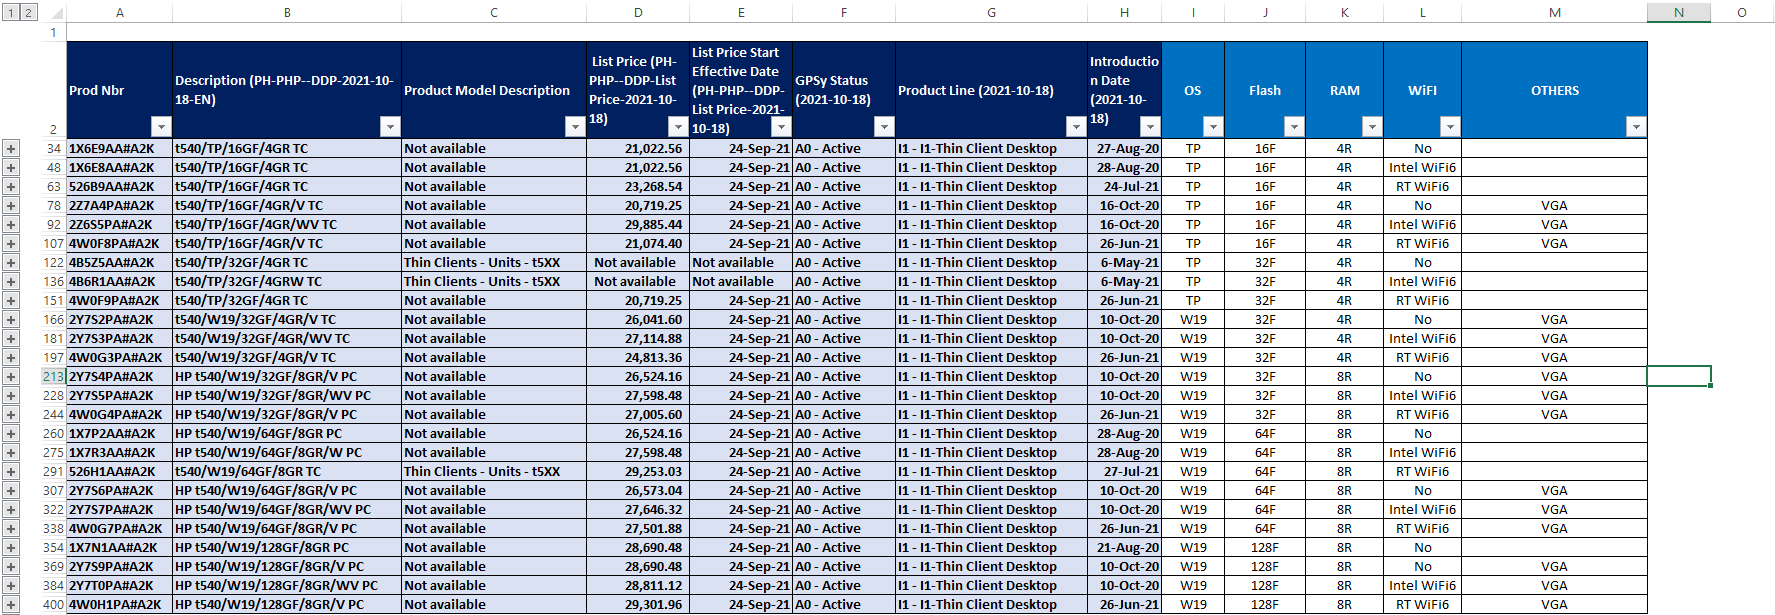Select list price 29,885.44
1775x615 pixels.
[638, 225]
